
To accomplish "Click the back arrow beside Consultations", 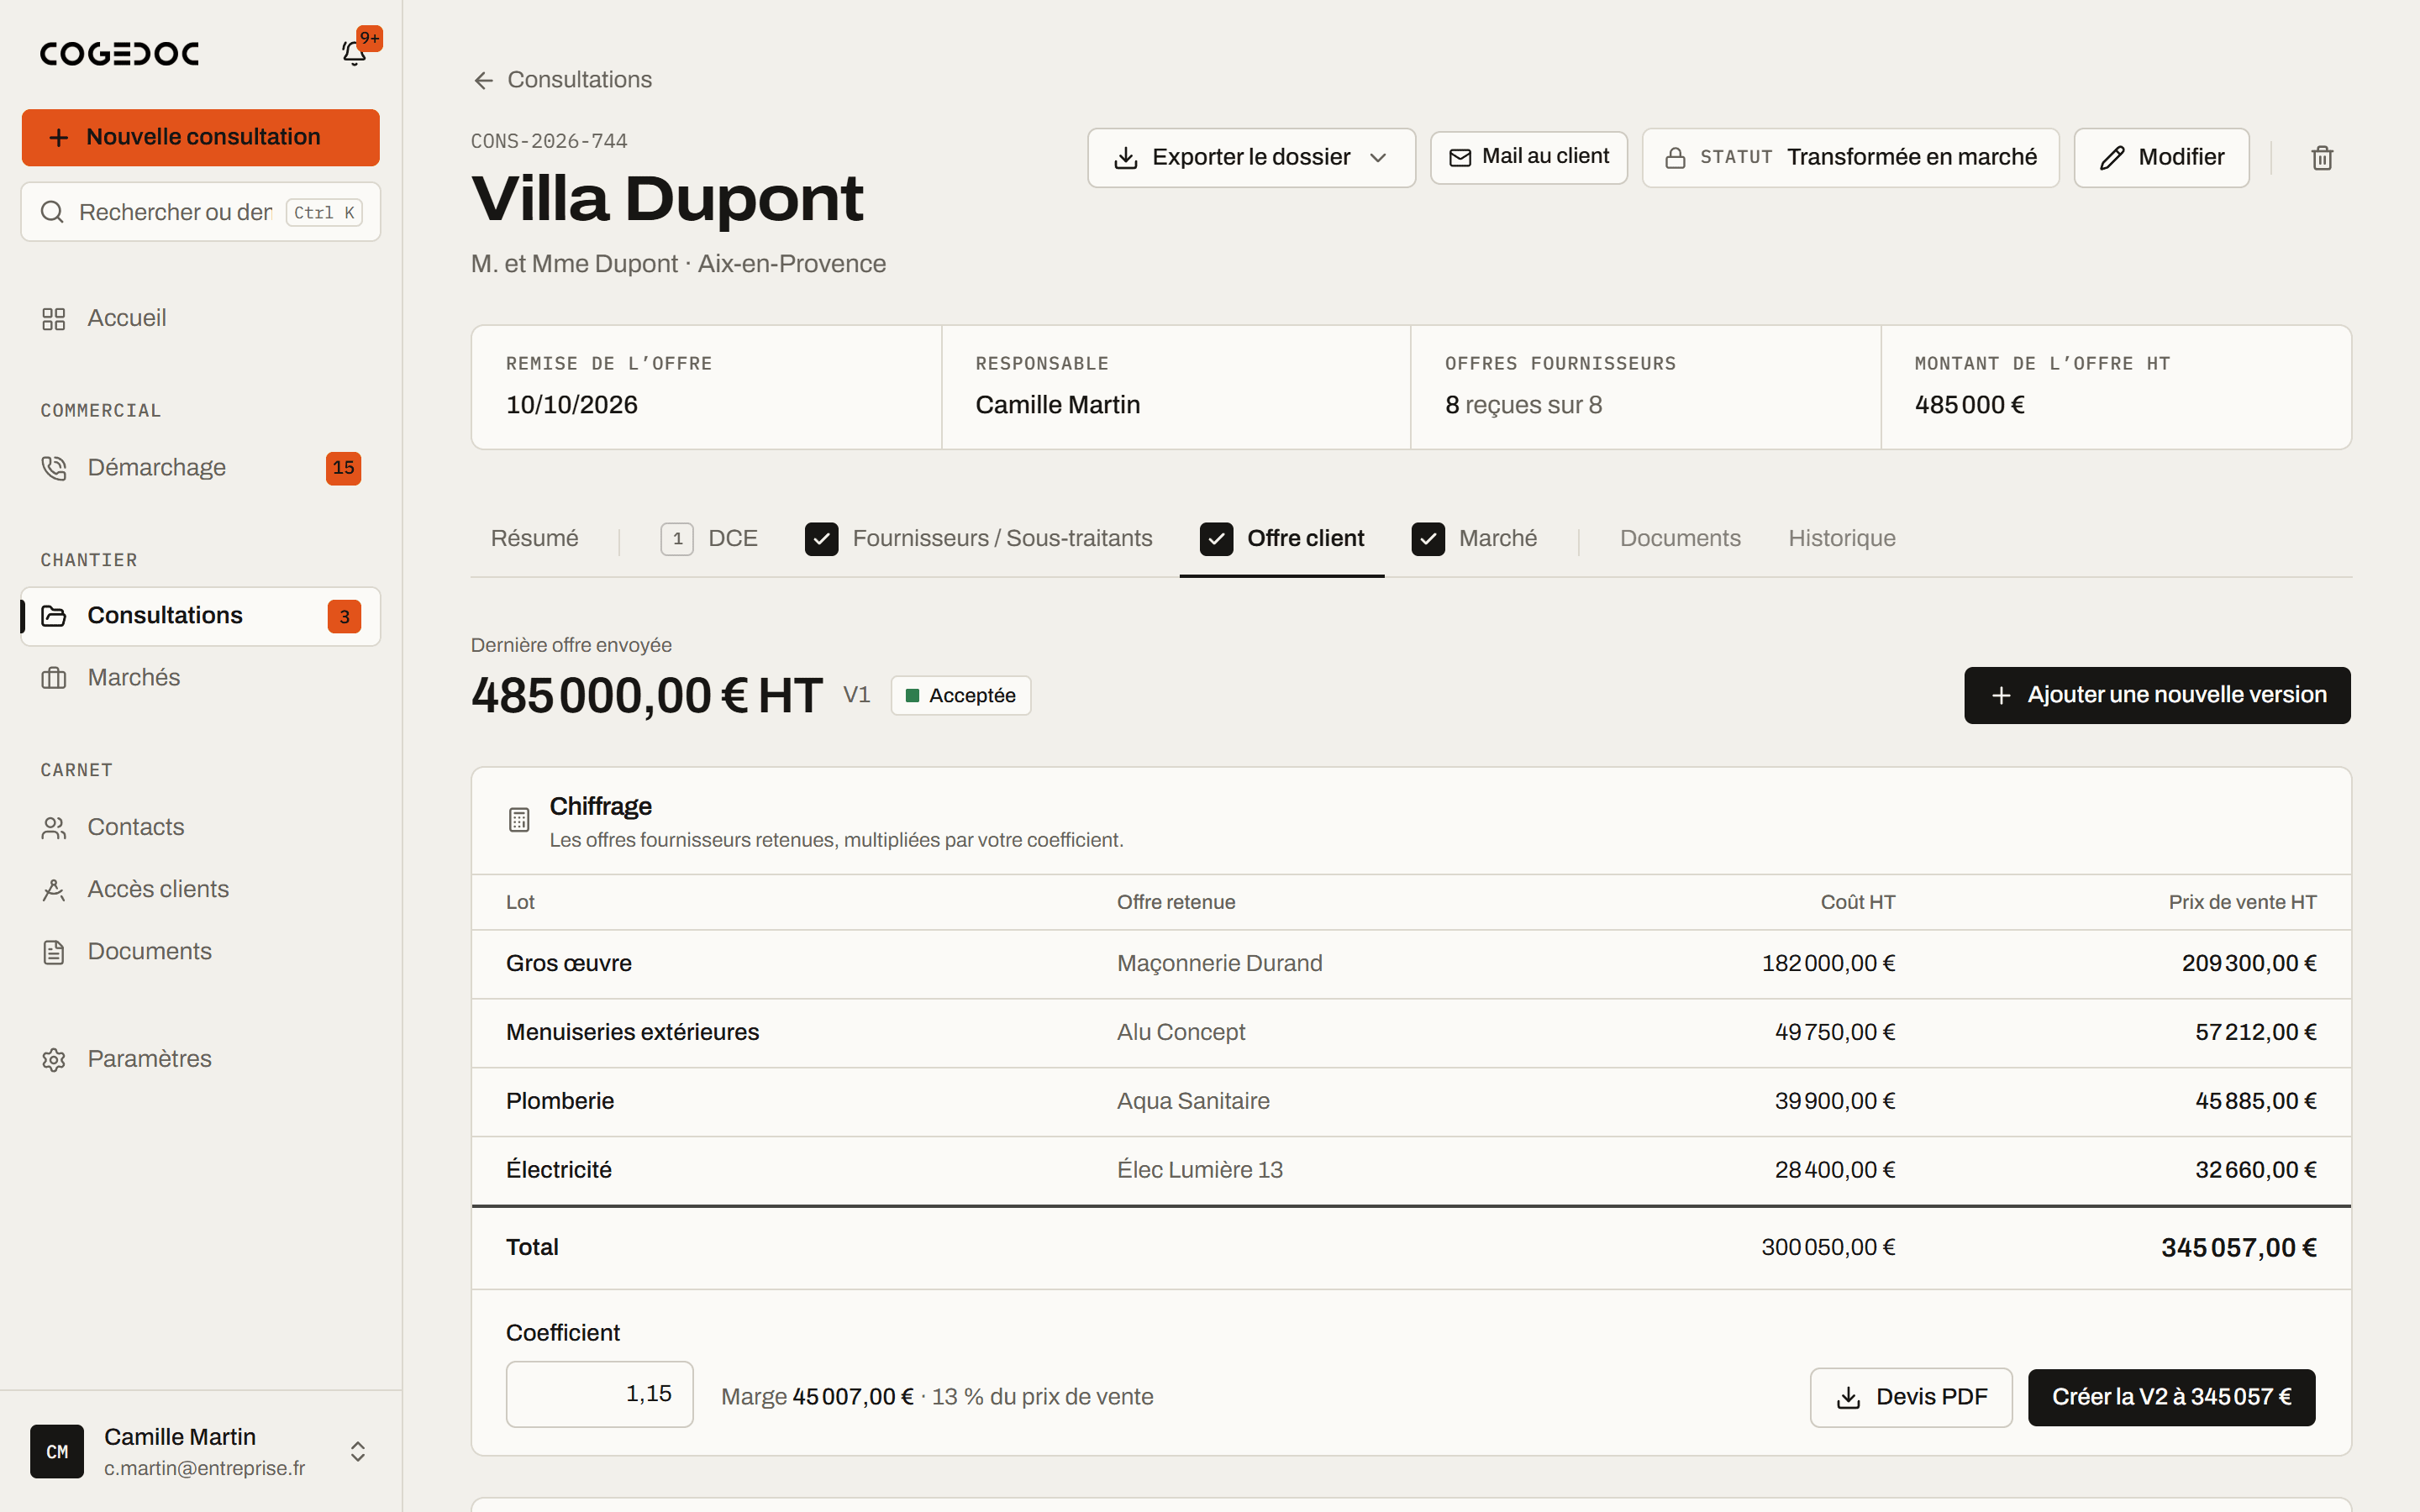I will pos(484,80).
